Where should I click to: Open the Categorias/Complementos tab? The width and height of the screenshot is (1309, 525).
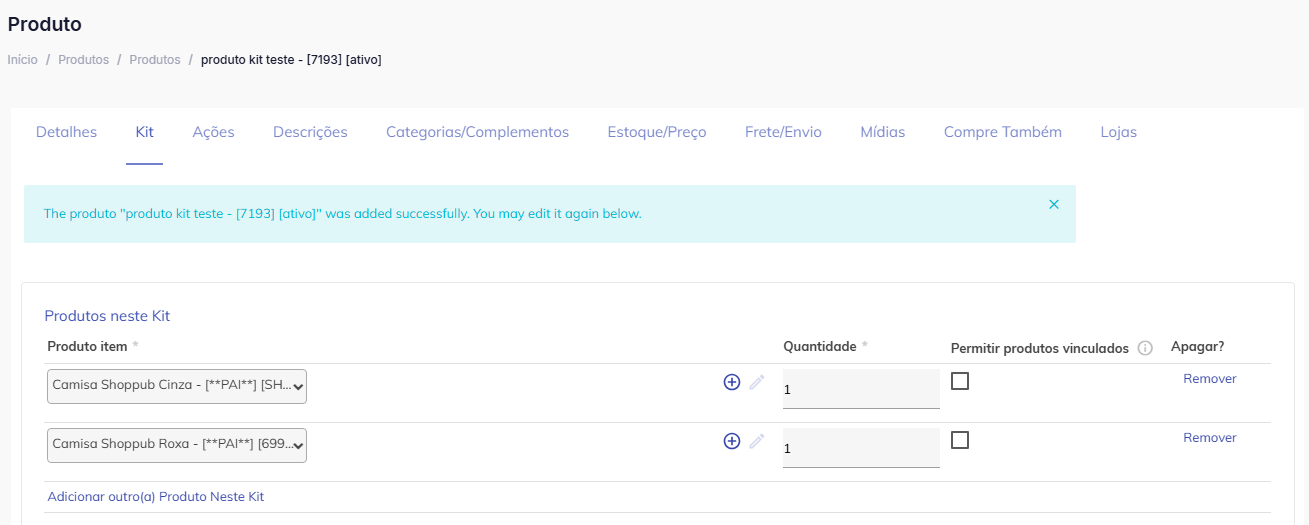(x=477, y=132)
